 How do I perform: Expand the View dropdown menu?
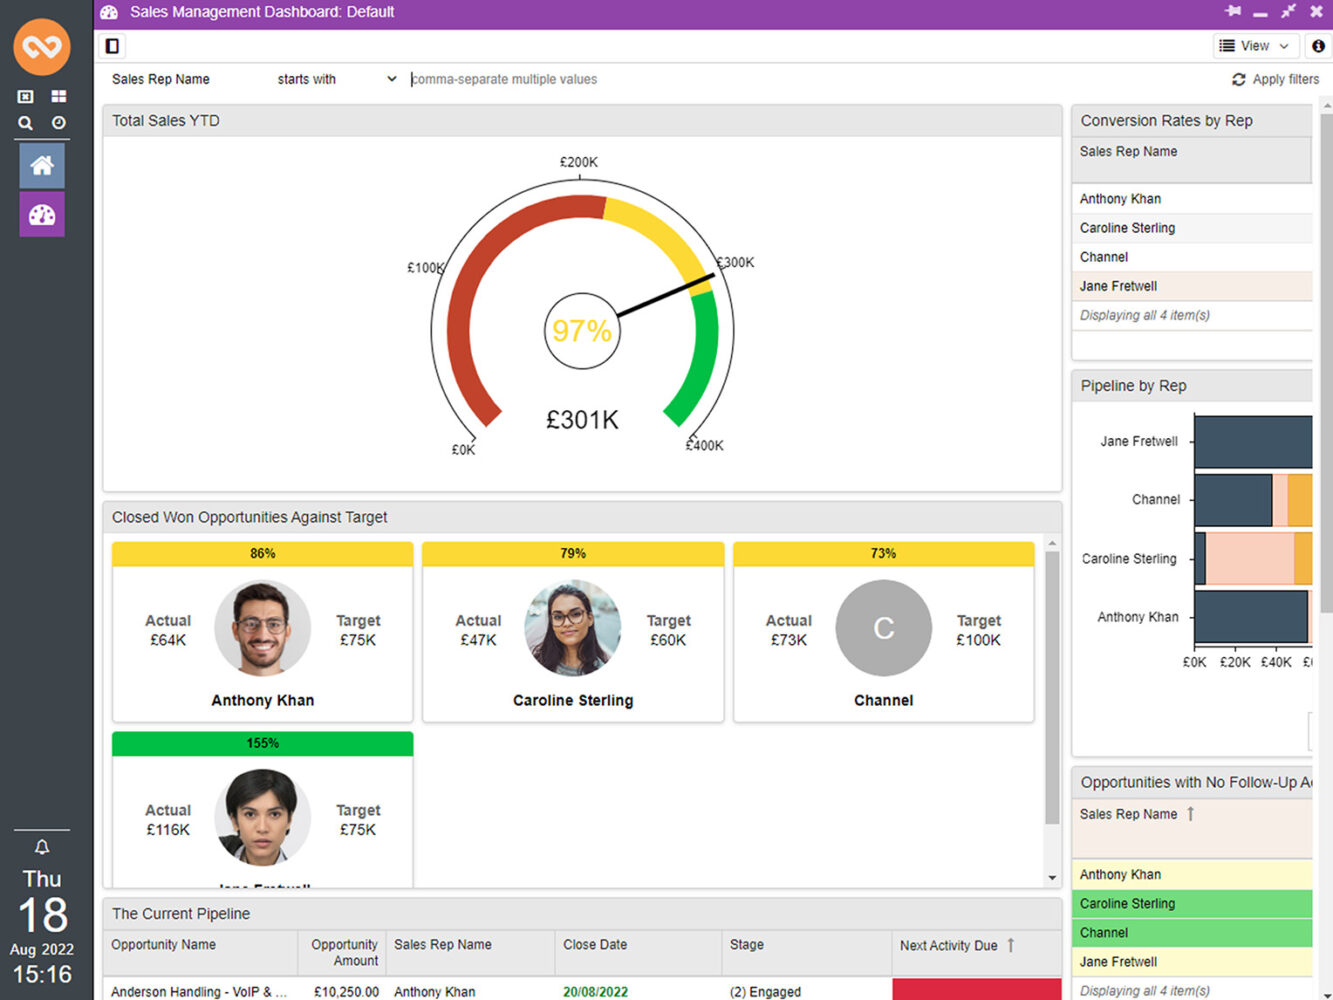(x=1255, y=46)
